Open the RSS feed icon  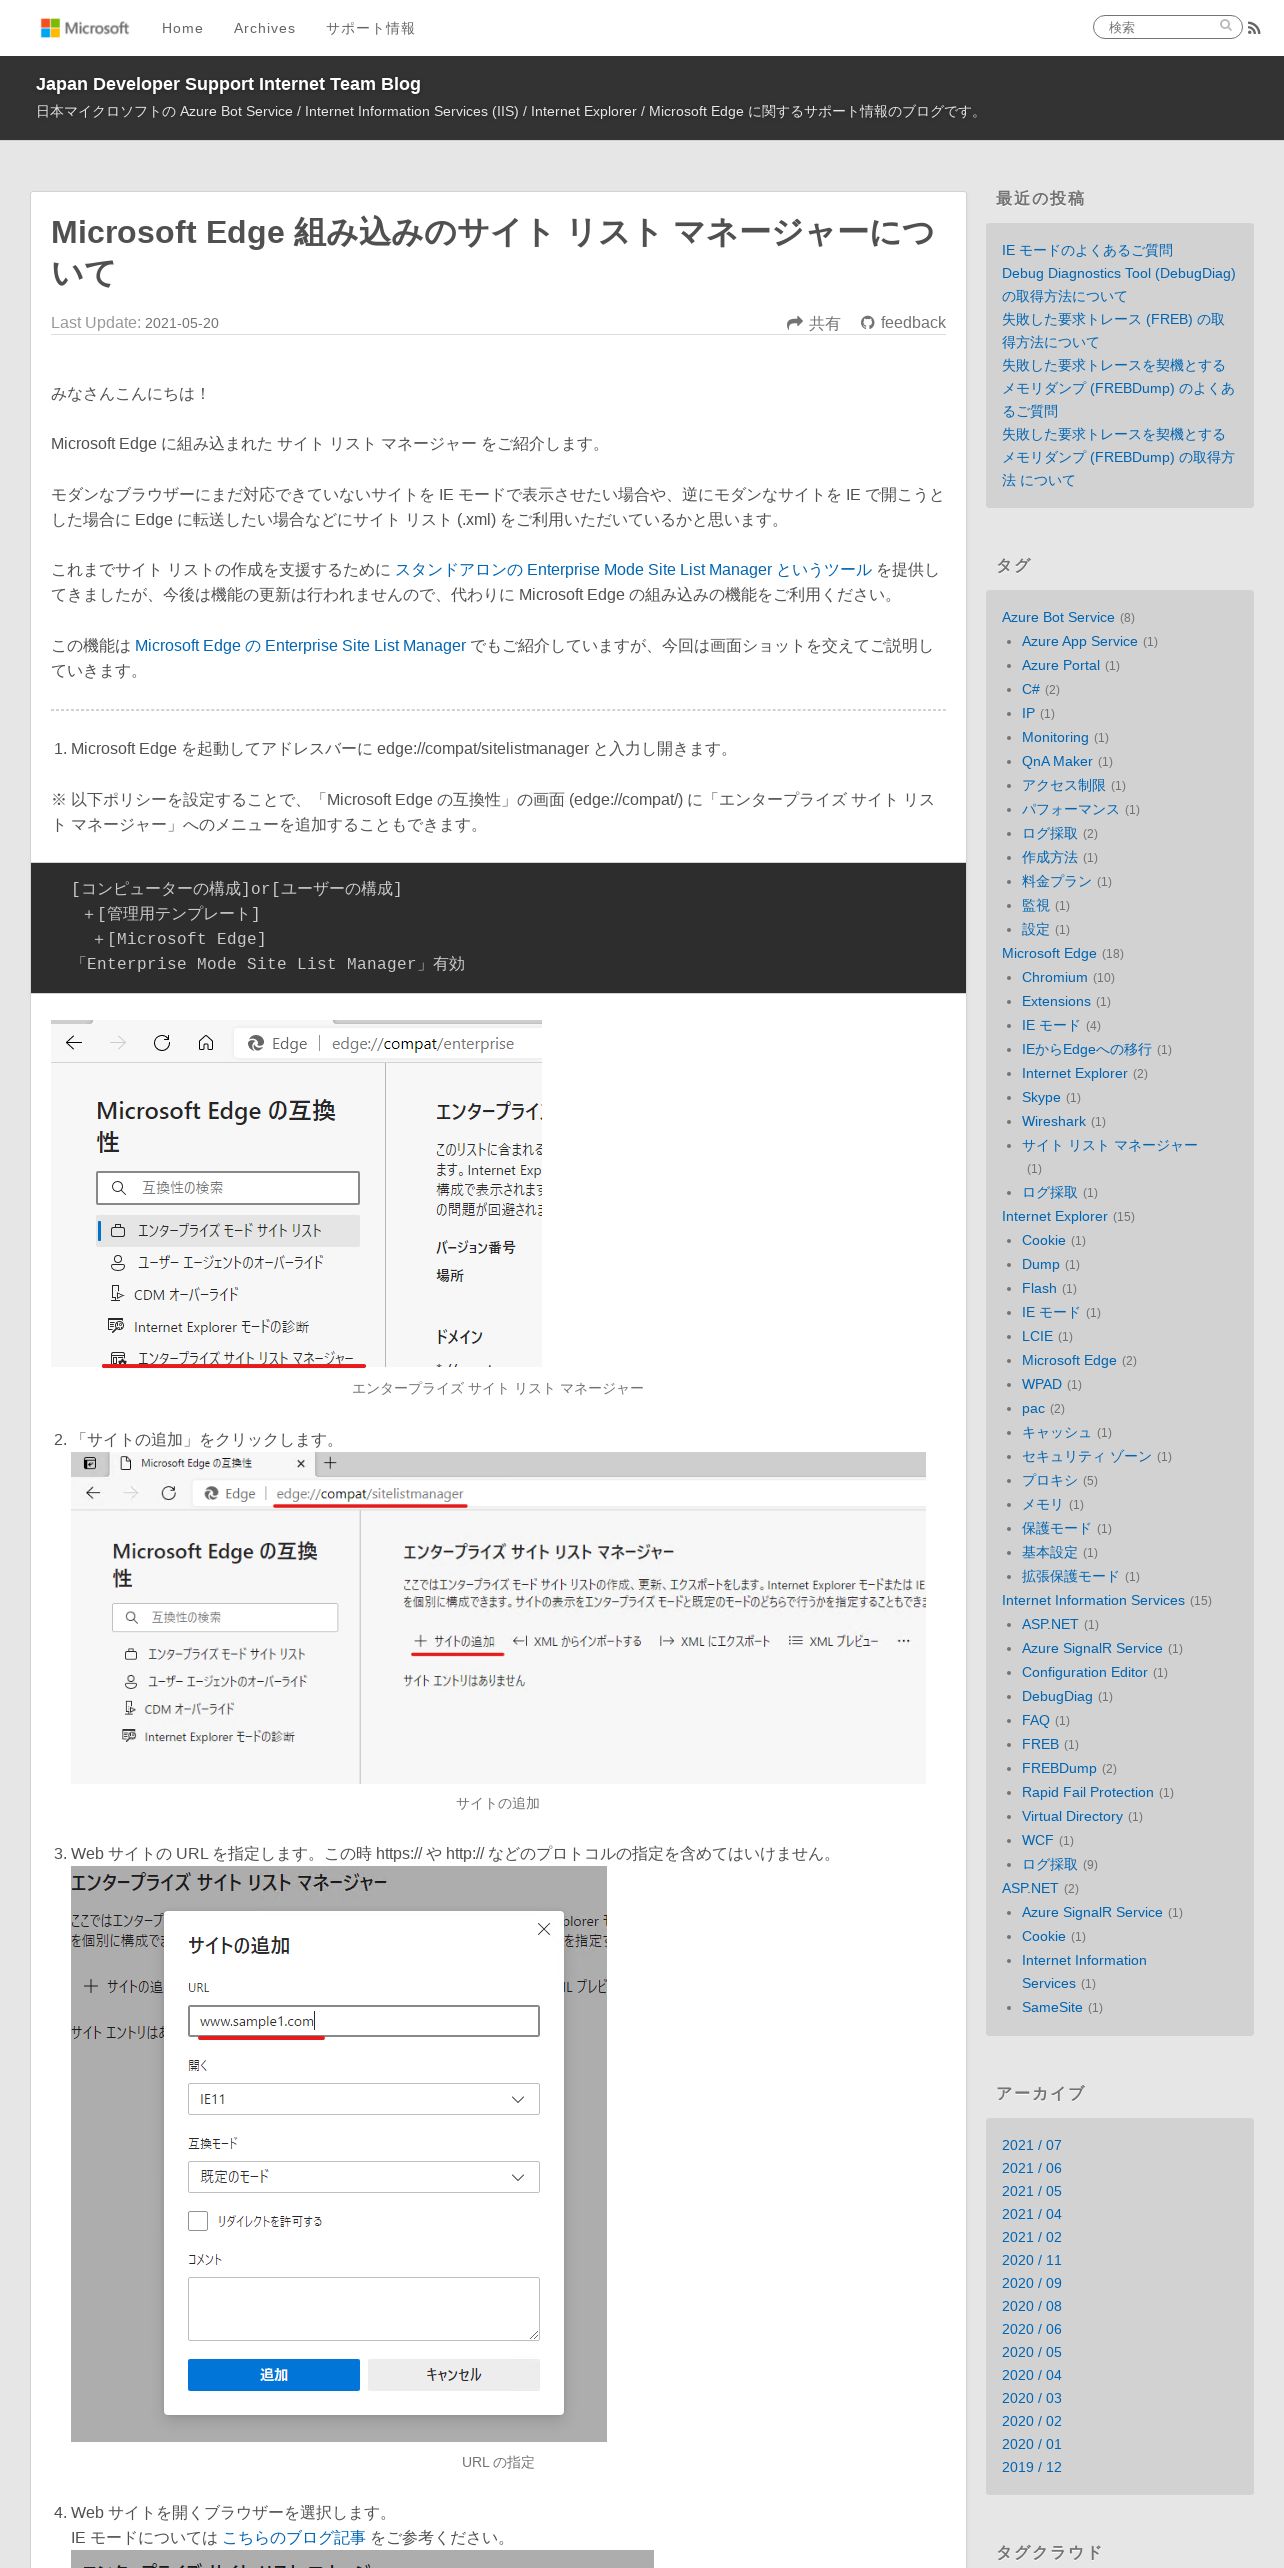click(1254, 29)
